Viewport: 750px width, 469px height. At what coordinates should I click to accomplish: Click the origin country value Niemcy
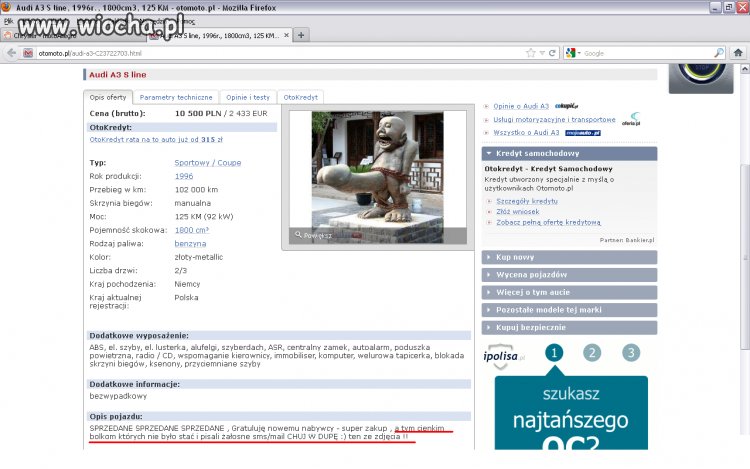pyautogui.click(x=187, y=284)
